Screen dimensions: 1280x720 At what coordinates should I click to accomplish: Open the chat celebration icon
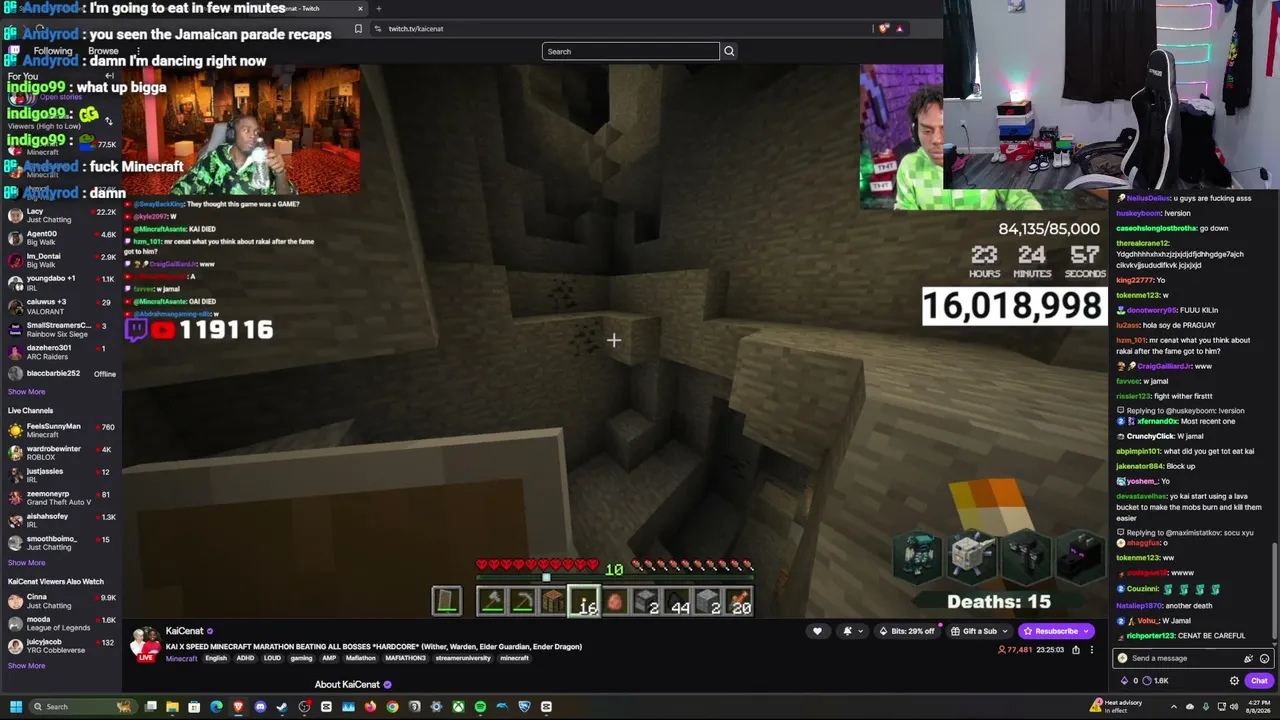(x=1248, y=658)
